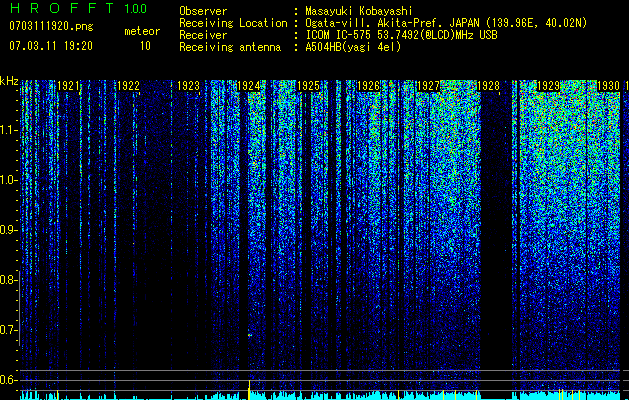
Task: Click the 1.1 kHz frequency tick label
Action: click(9, 131)
